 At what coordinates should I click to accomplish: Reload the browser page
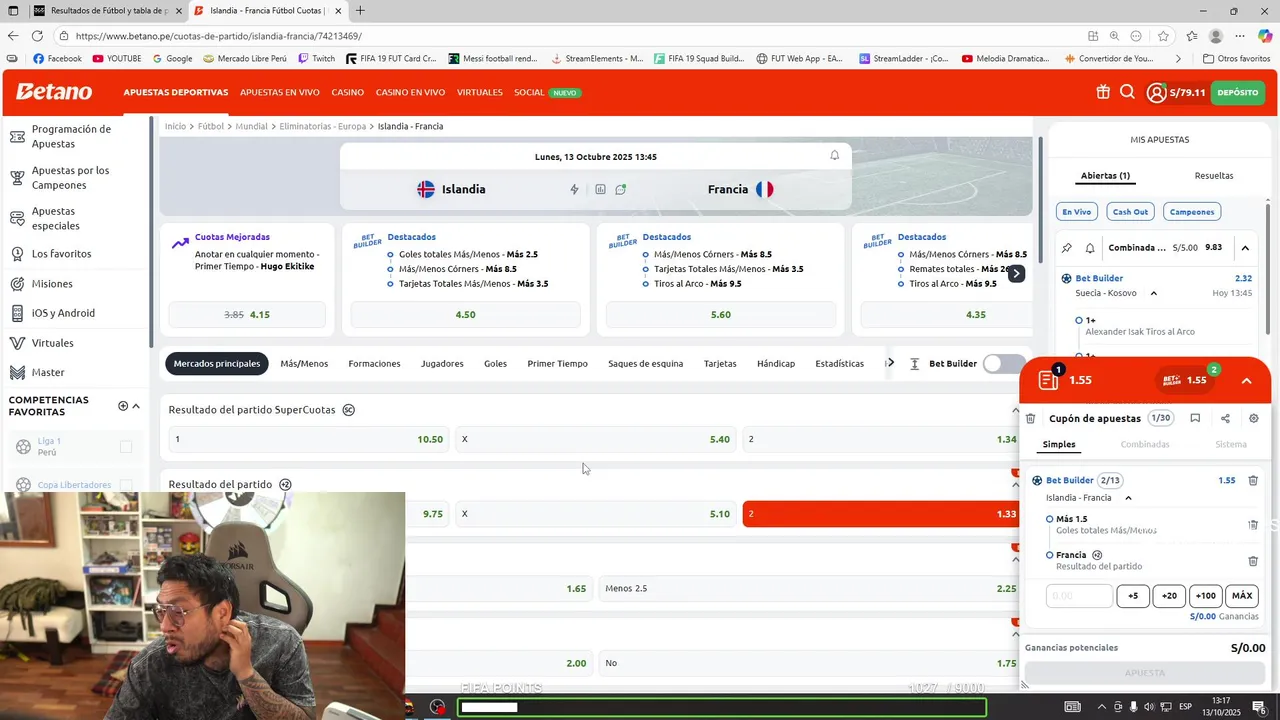38,36
